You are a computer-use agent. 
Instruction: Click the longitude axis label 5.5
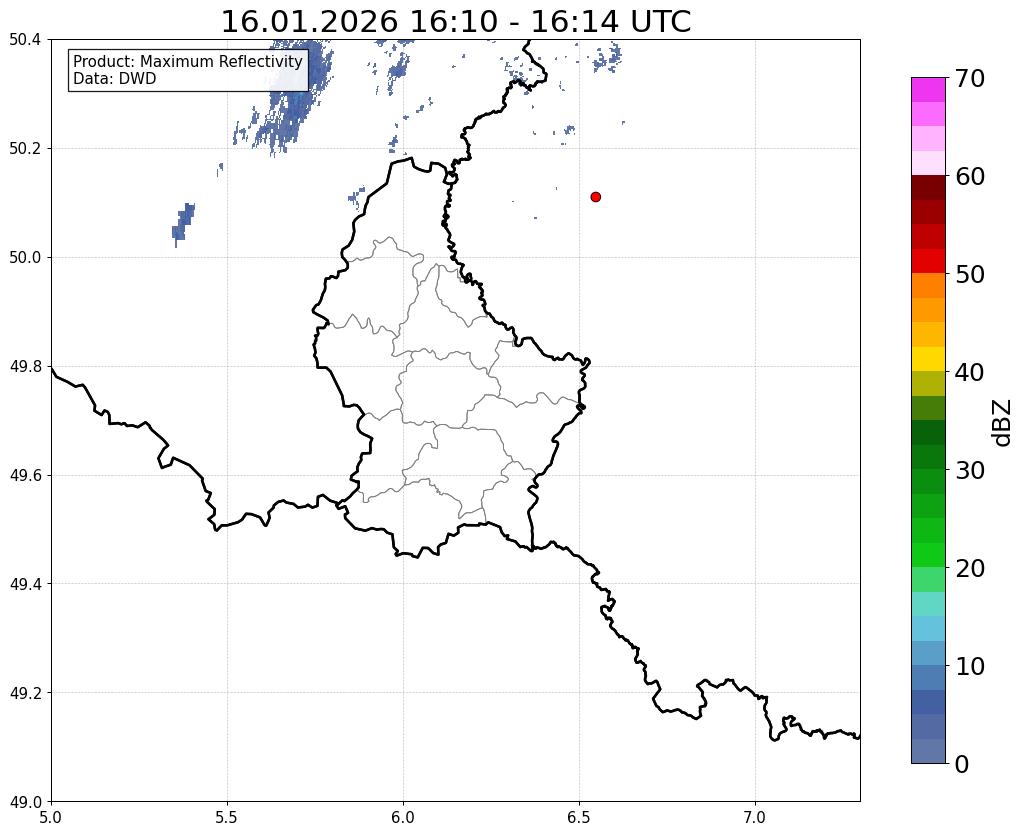(x=227, y=817)
